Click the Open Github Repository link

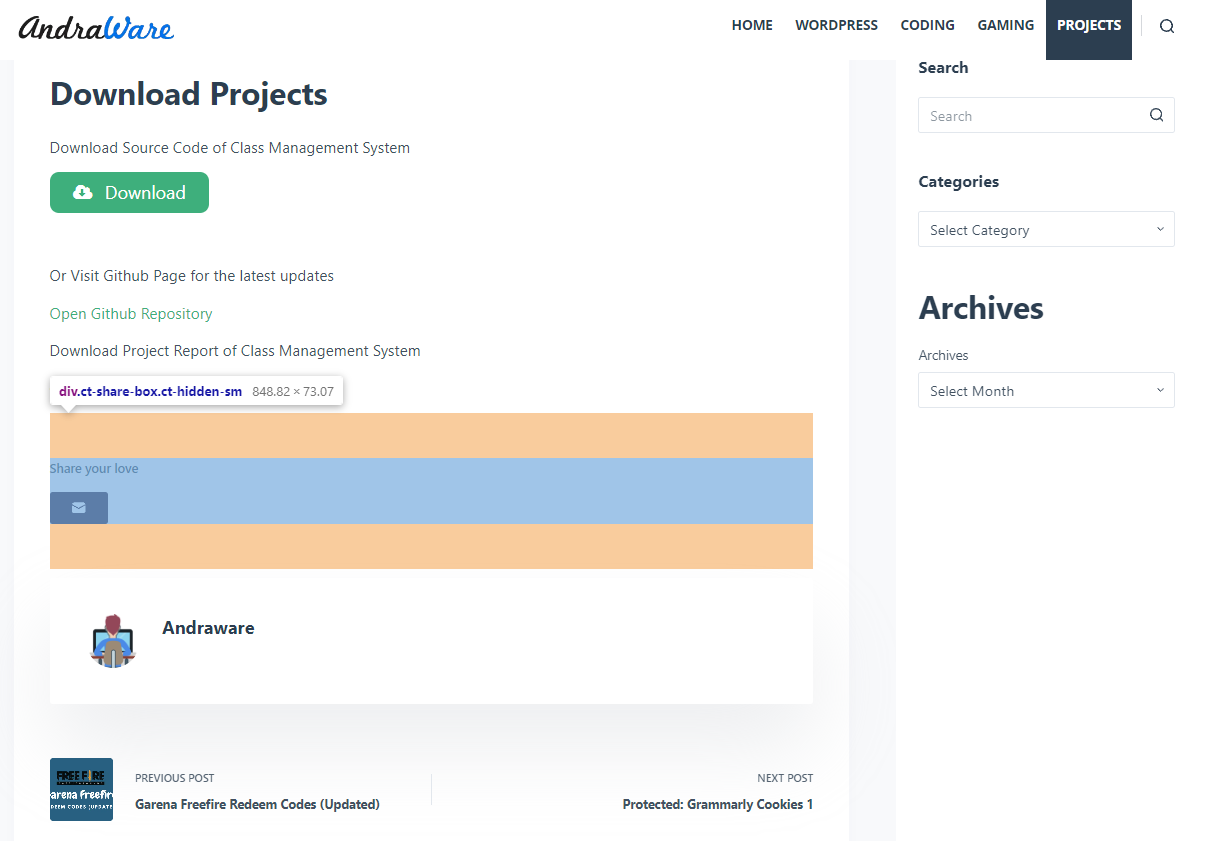(130, 313)
